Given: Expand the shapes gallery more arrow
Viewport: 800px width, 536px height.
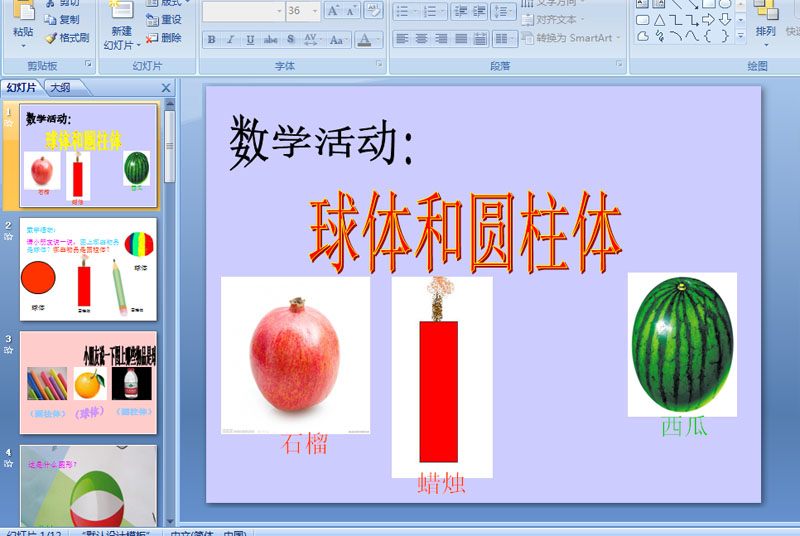Looking at the screenshot, I should click(740, 36).
